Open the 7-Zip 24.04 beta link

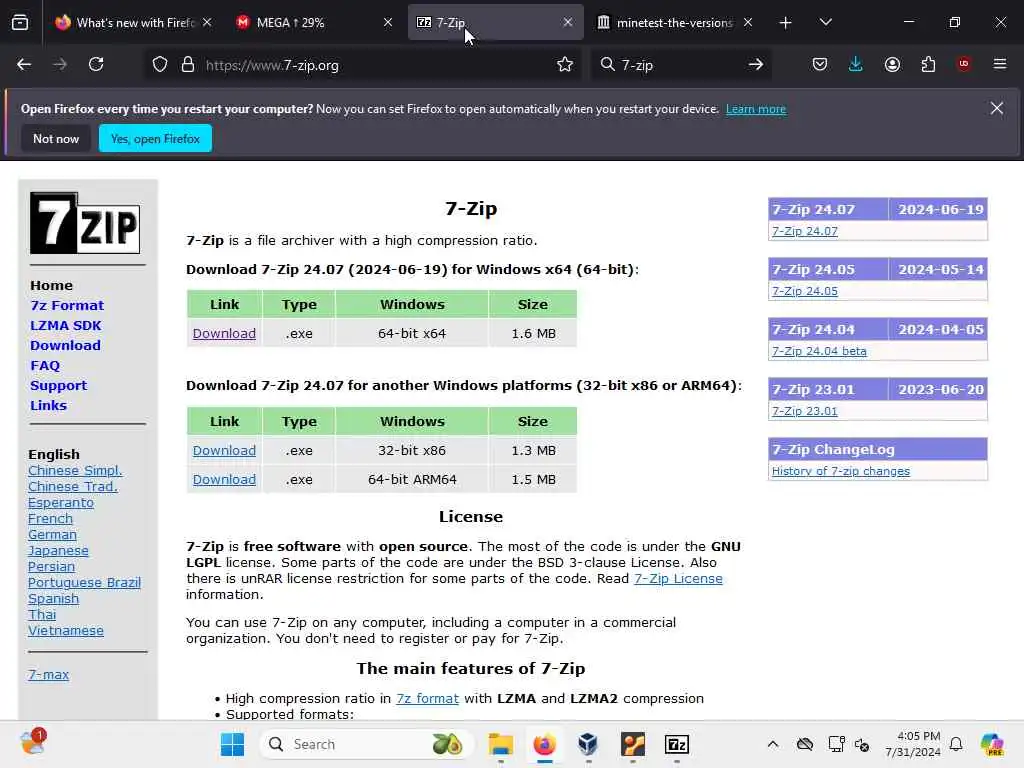819,351
